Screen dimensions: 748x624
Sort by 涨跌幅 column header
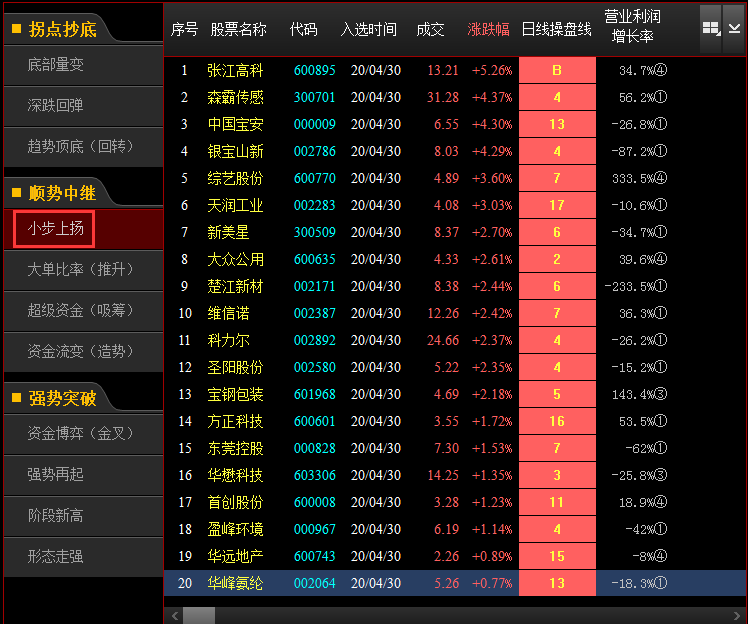(488, 30)
